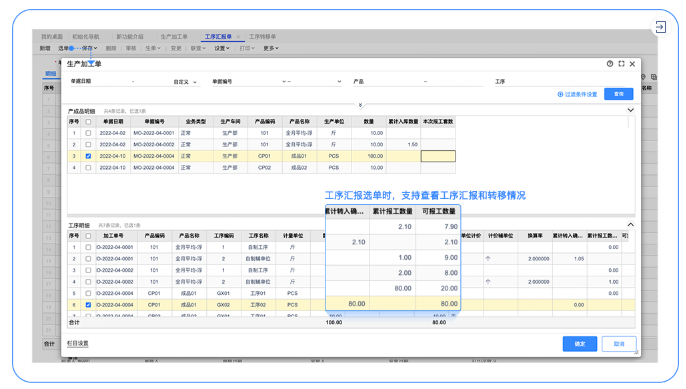This screenshot has height=389, width=686.
Task: Check the row MO-2022-04-0002 checkbox
Action: [x=88, y=144]
